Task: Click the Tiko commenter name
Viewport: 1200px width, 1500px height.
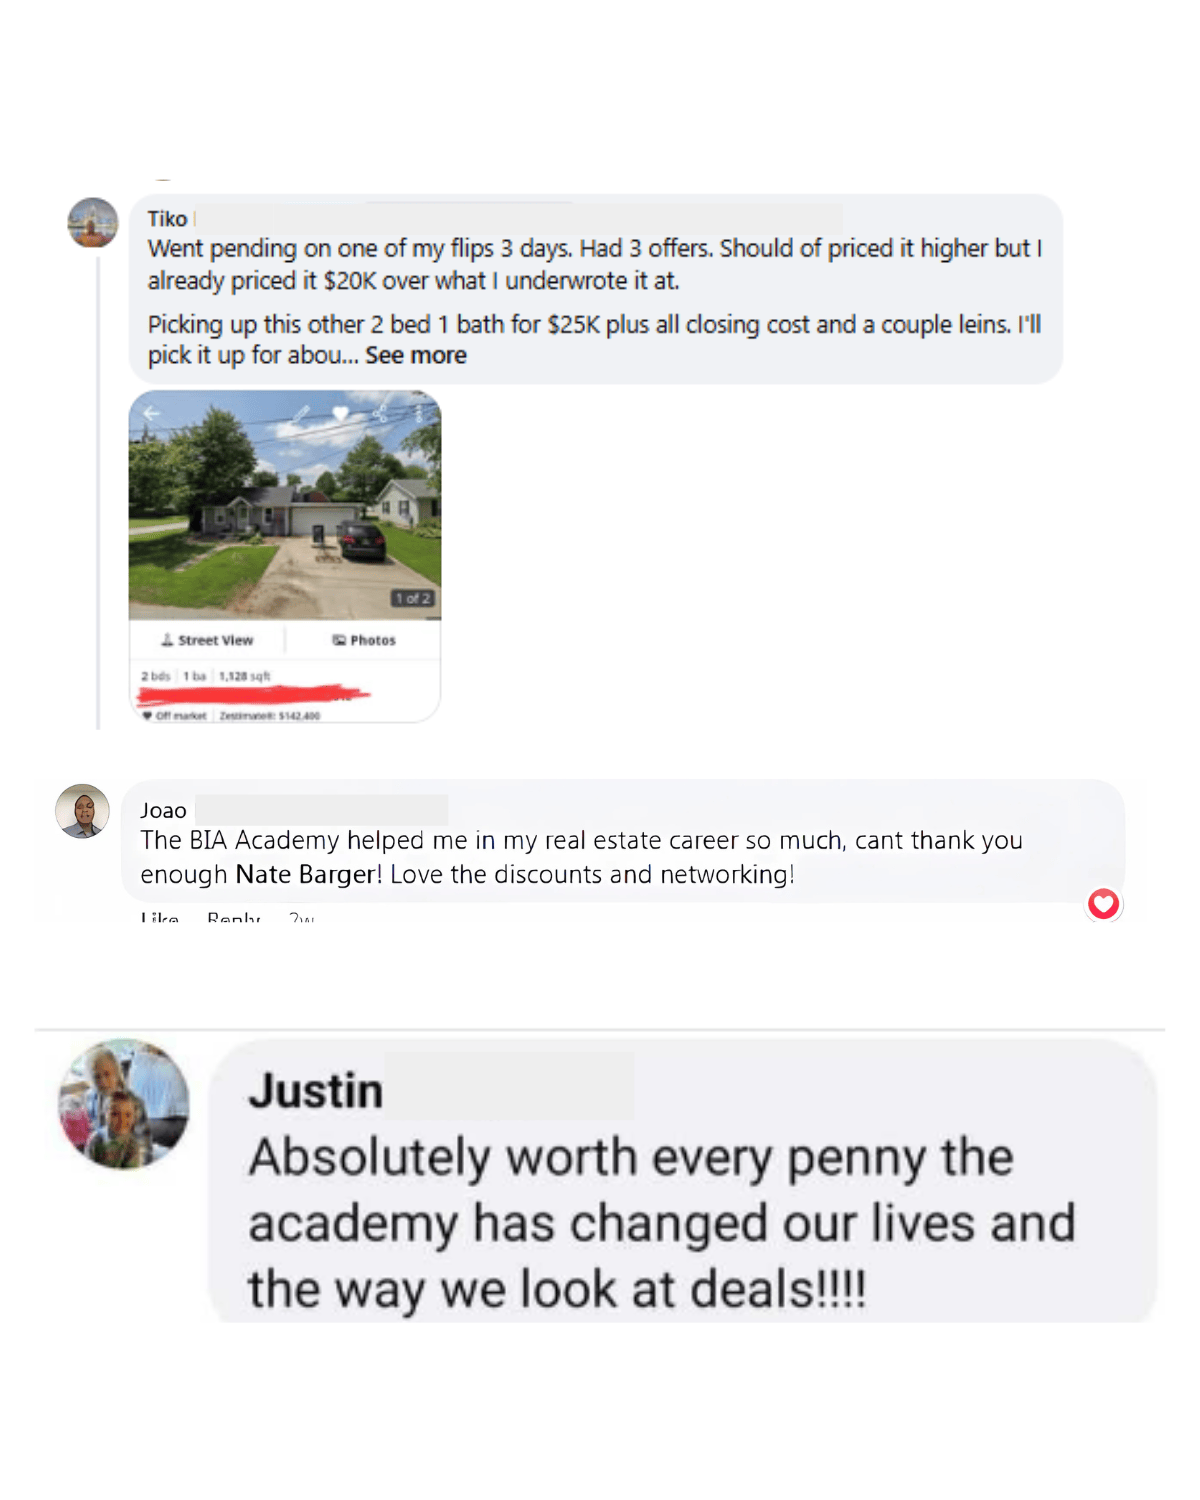Action: pos(167,219)
